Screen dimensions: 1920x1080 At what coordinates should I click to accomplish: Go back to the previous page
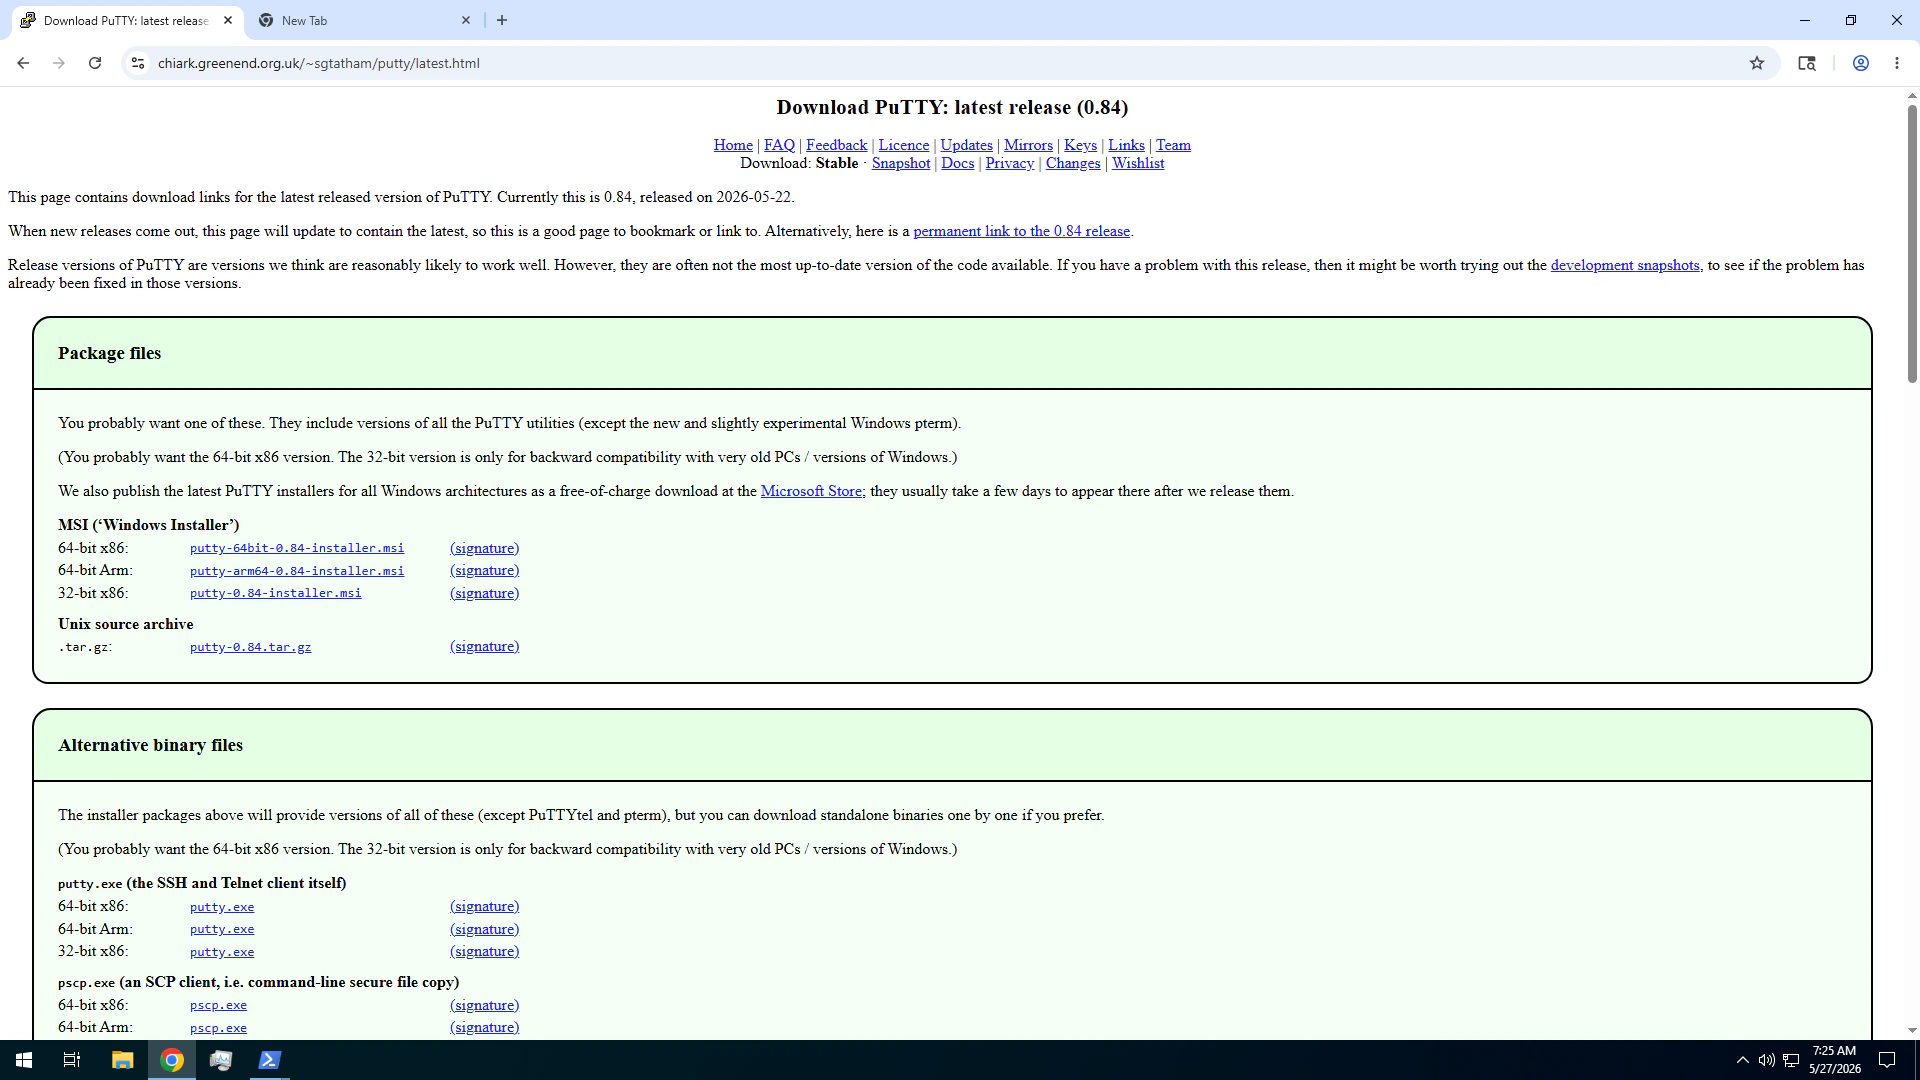23,63
